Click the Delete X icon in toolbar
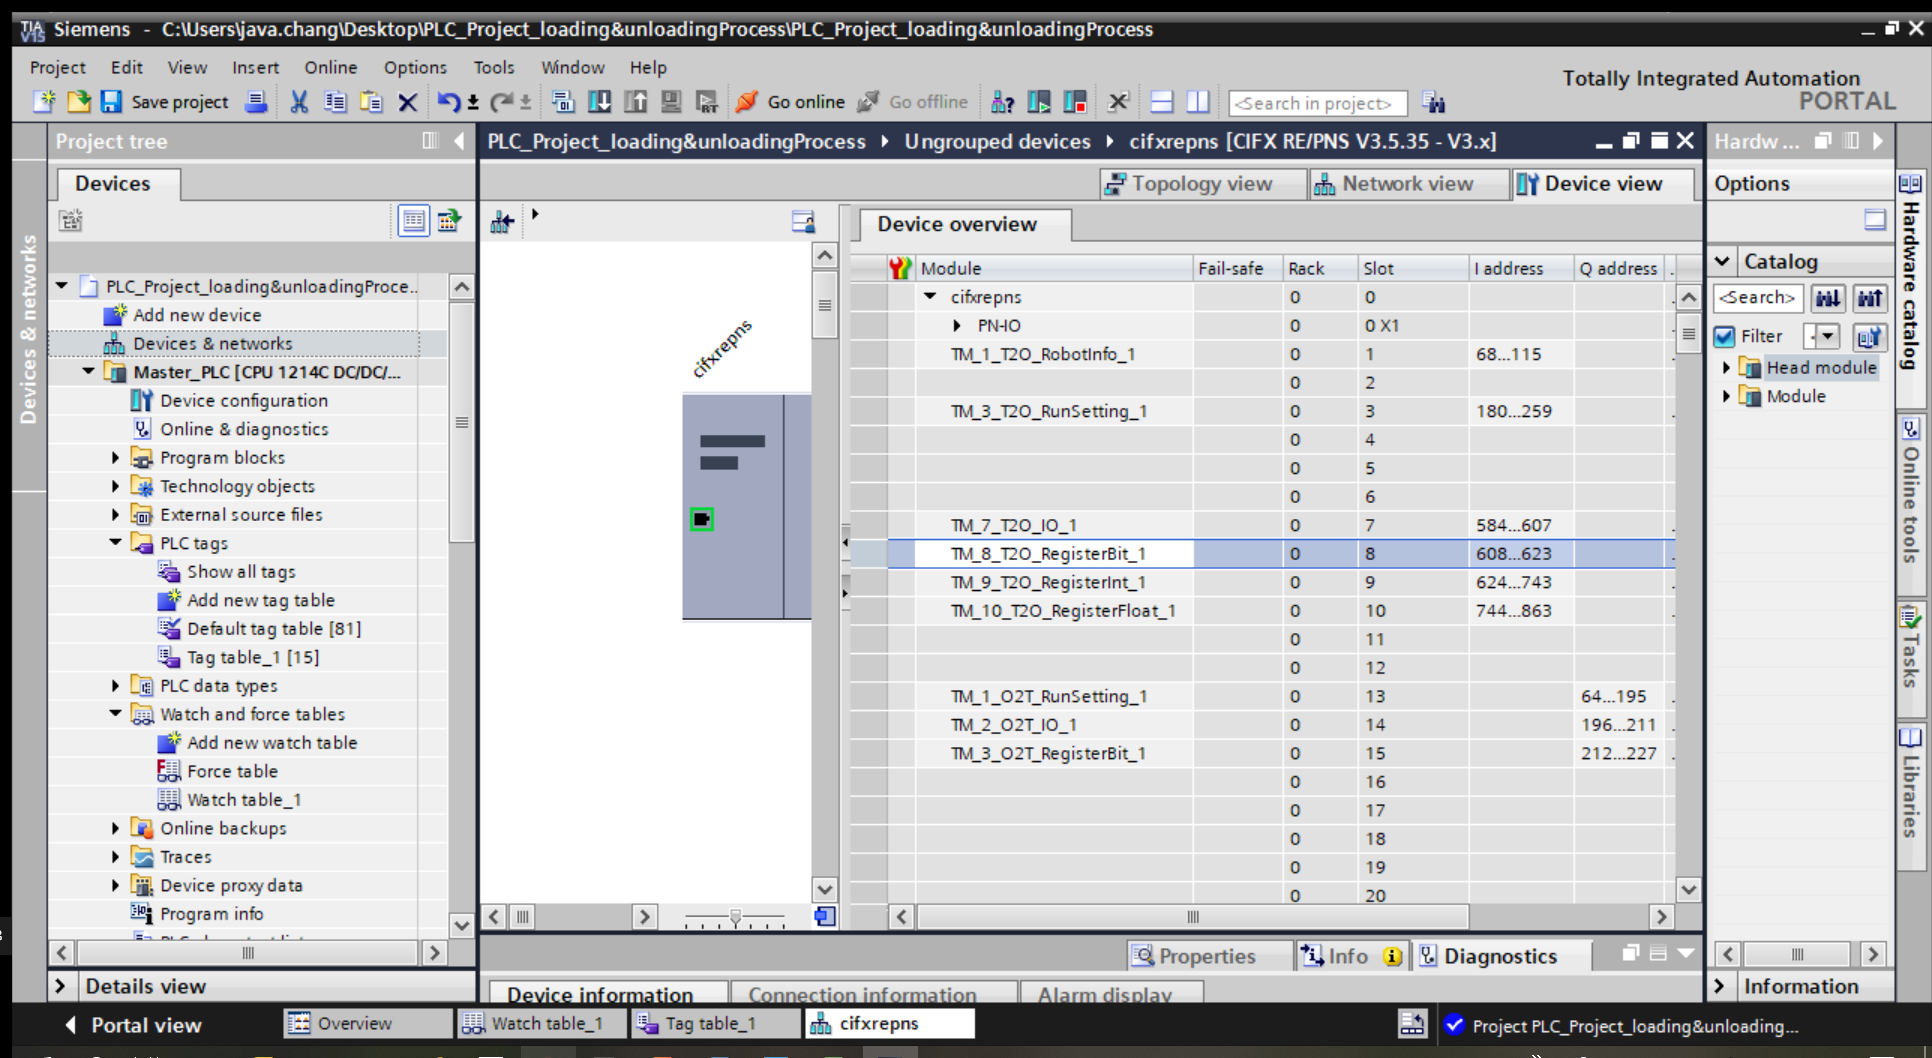This screenshot has height=1058, width=1932. [x=407, y=102]
